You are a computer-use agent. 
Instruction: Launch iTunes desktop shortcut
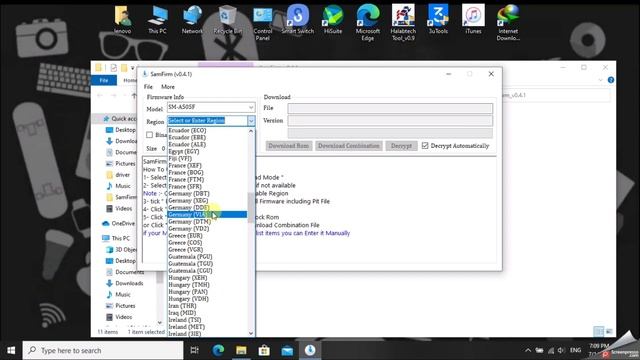pyautogui.click(x=473, y=20)
